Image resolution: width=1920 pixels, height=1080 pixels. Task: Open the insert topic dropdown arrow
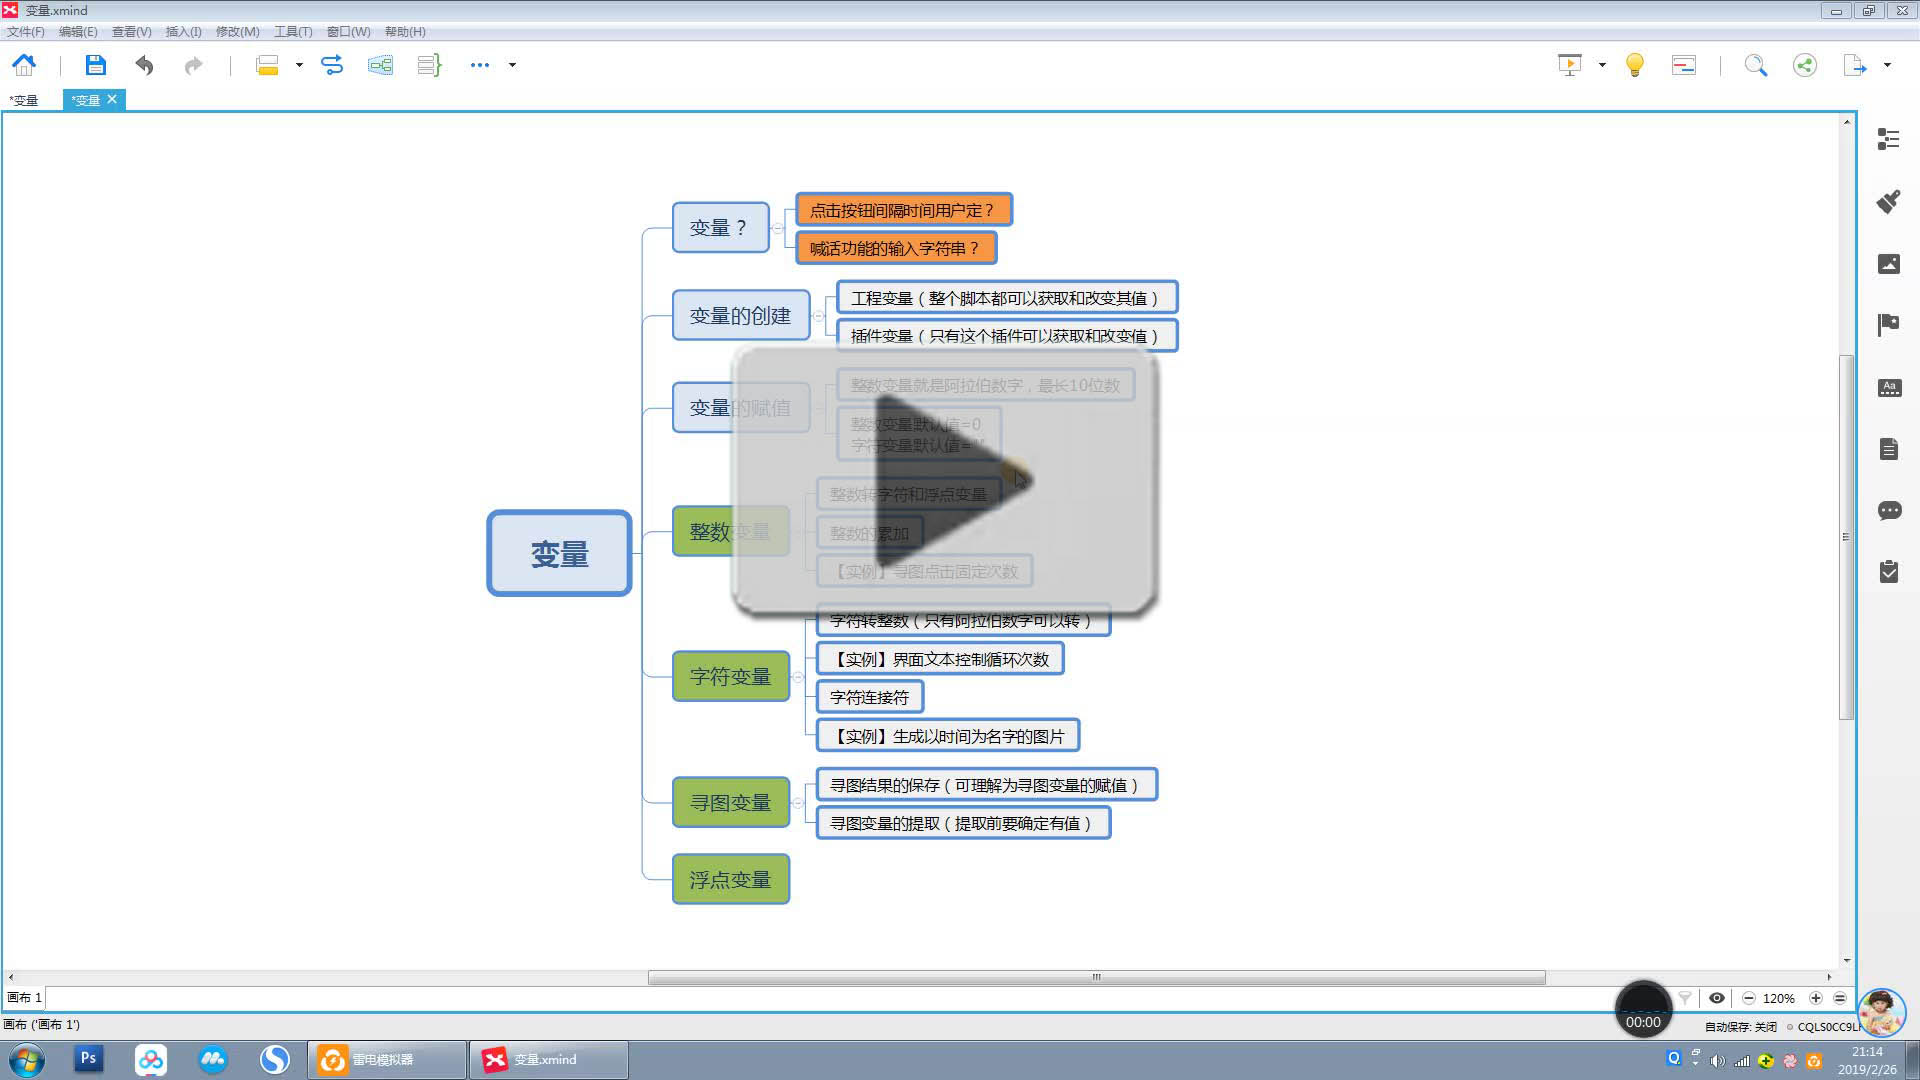299,65
